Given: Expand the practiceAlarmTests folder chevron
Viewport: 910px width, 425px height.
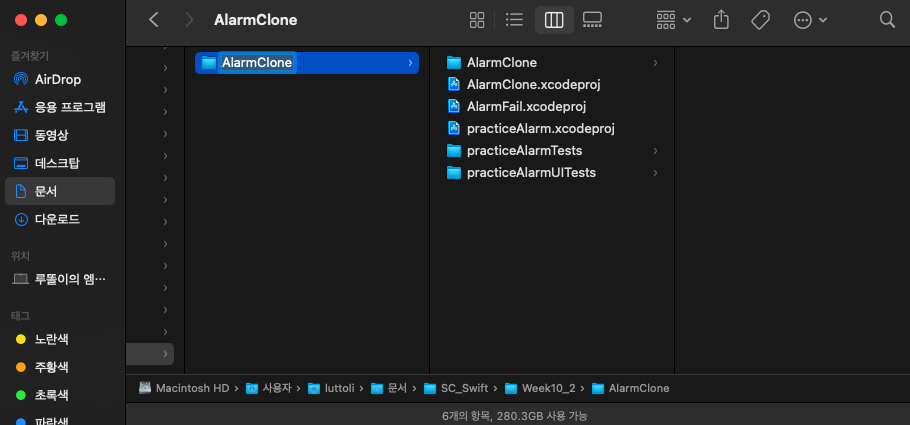Looking at the screenshot, I should 655,150.
